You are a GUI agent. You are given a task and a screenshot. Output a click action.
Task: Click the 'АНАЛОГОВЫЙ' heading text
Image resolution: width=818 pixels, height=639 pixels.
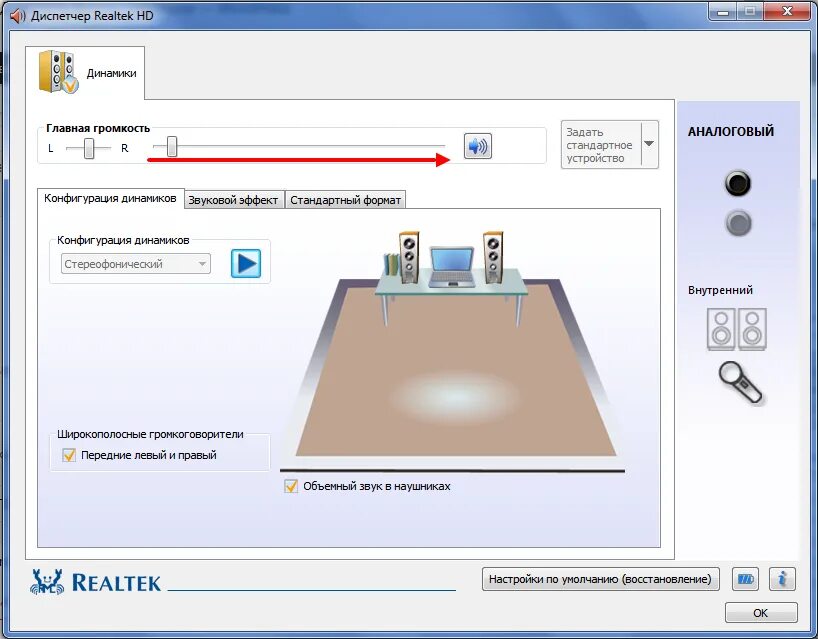pyautogui.click(x=731, y=131)
